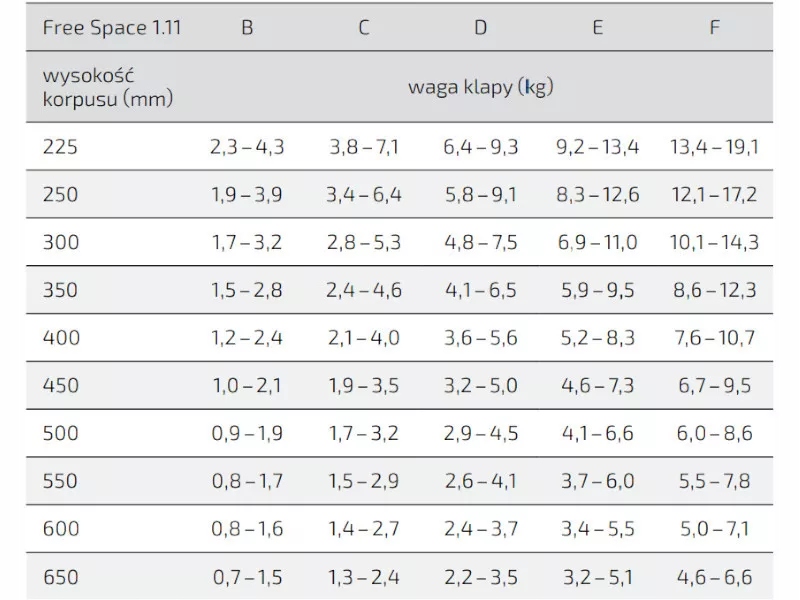
Task: Click the 'wysokość korpusu (mm)' label
Action: pos(107,86)
